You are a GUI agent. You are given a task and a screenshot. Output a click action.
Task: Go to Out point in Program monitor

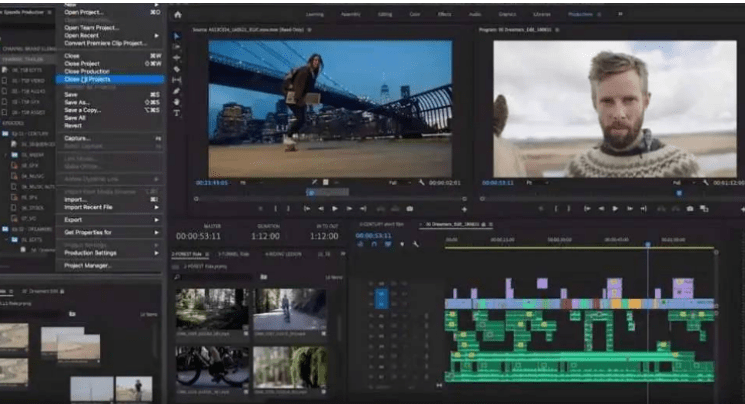pyautogui.click(x=644, y=209)
